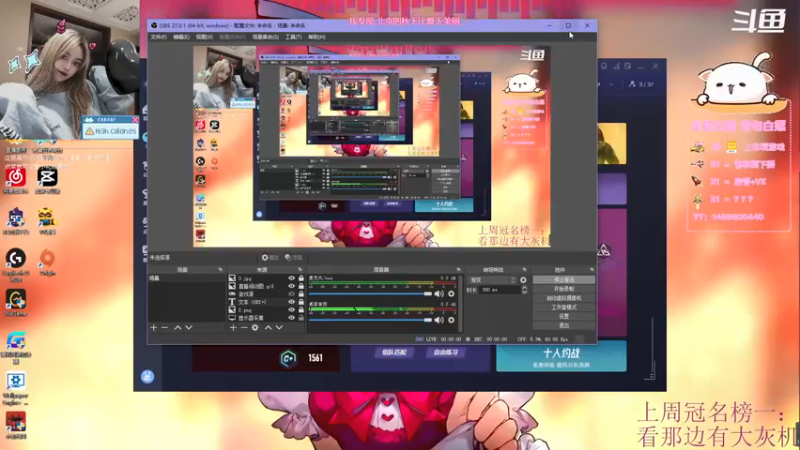
Task: Hide the 3.jpg source
Action: pyautogui.click(x=291, y=278)
